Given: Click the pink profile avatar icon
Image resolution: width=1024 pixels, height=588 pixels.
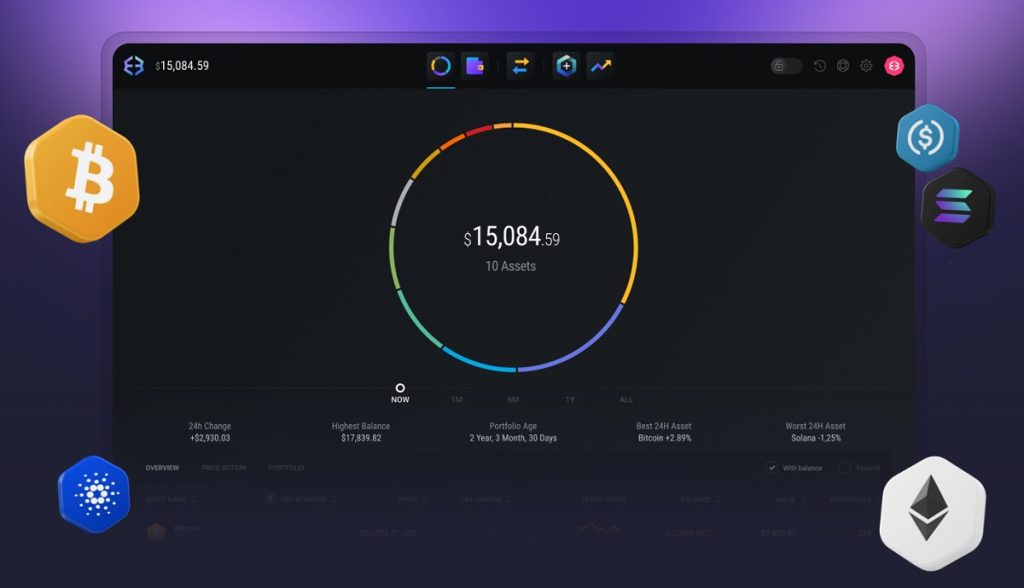Looking at the screenshot, I should (x=895, y=65).
